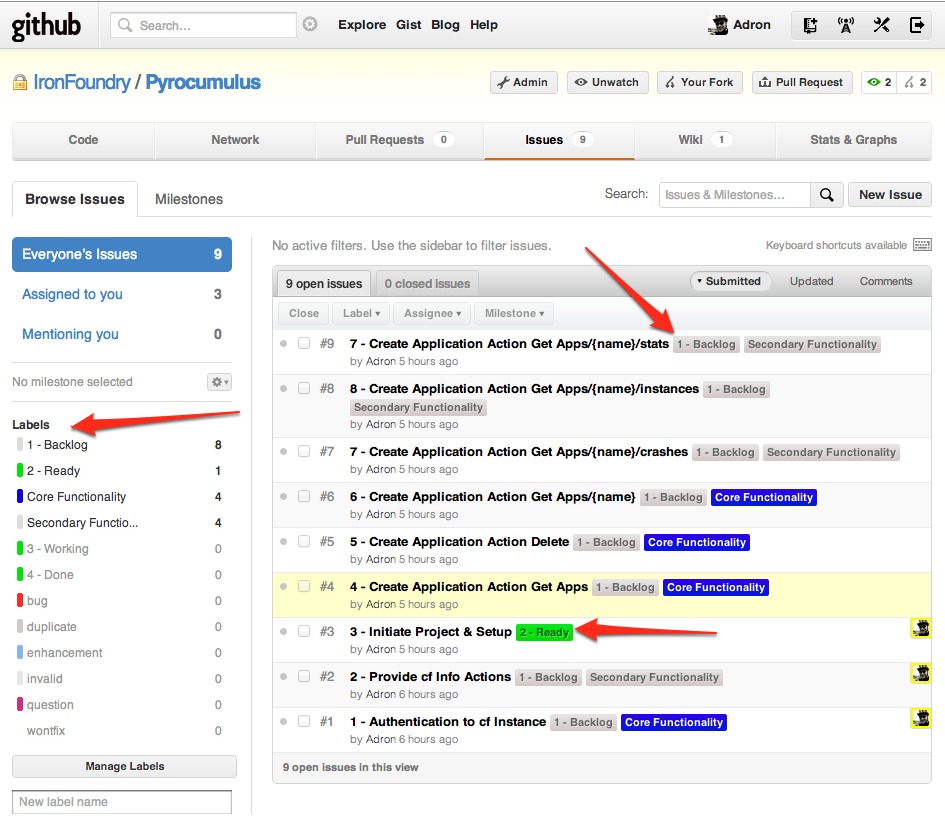
Task: Click the private repository lock icon
Action: 20,82
